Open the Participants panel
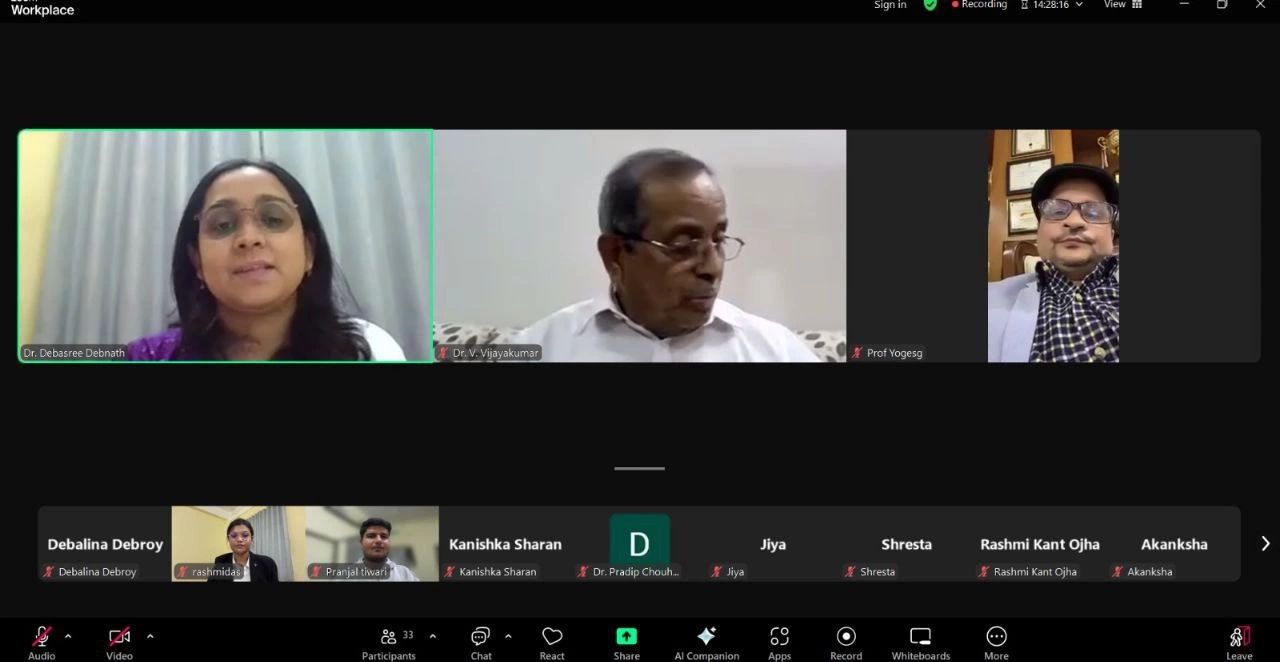The width and height of the screenshot is (1280, 662). pyautogui.click(x=389, y=642)
